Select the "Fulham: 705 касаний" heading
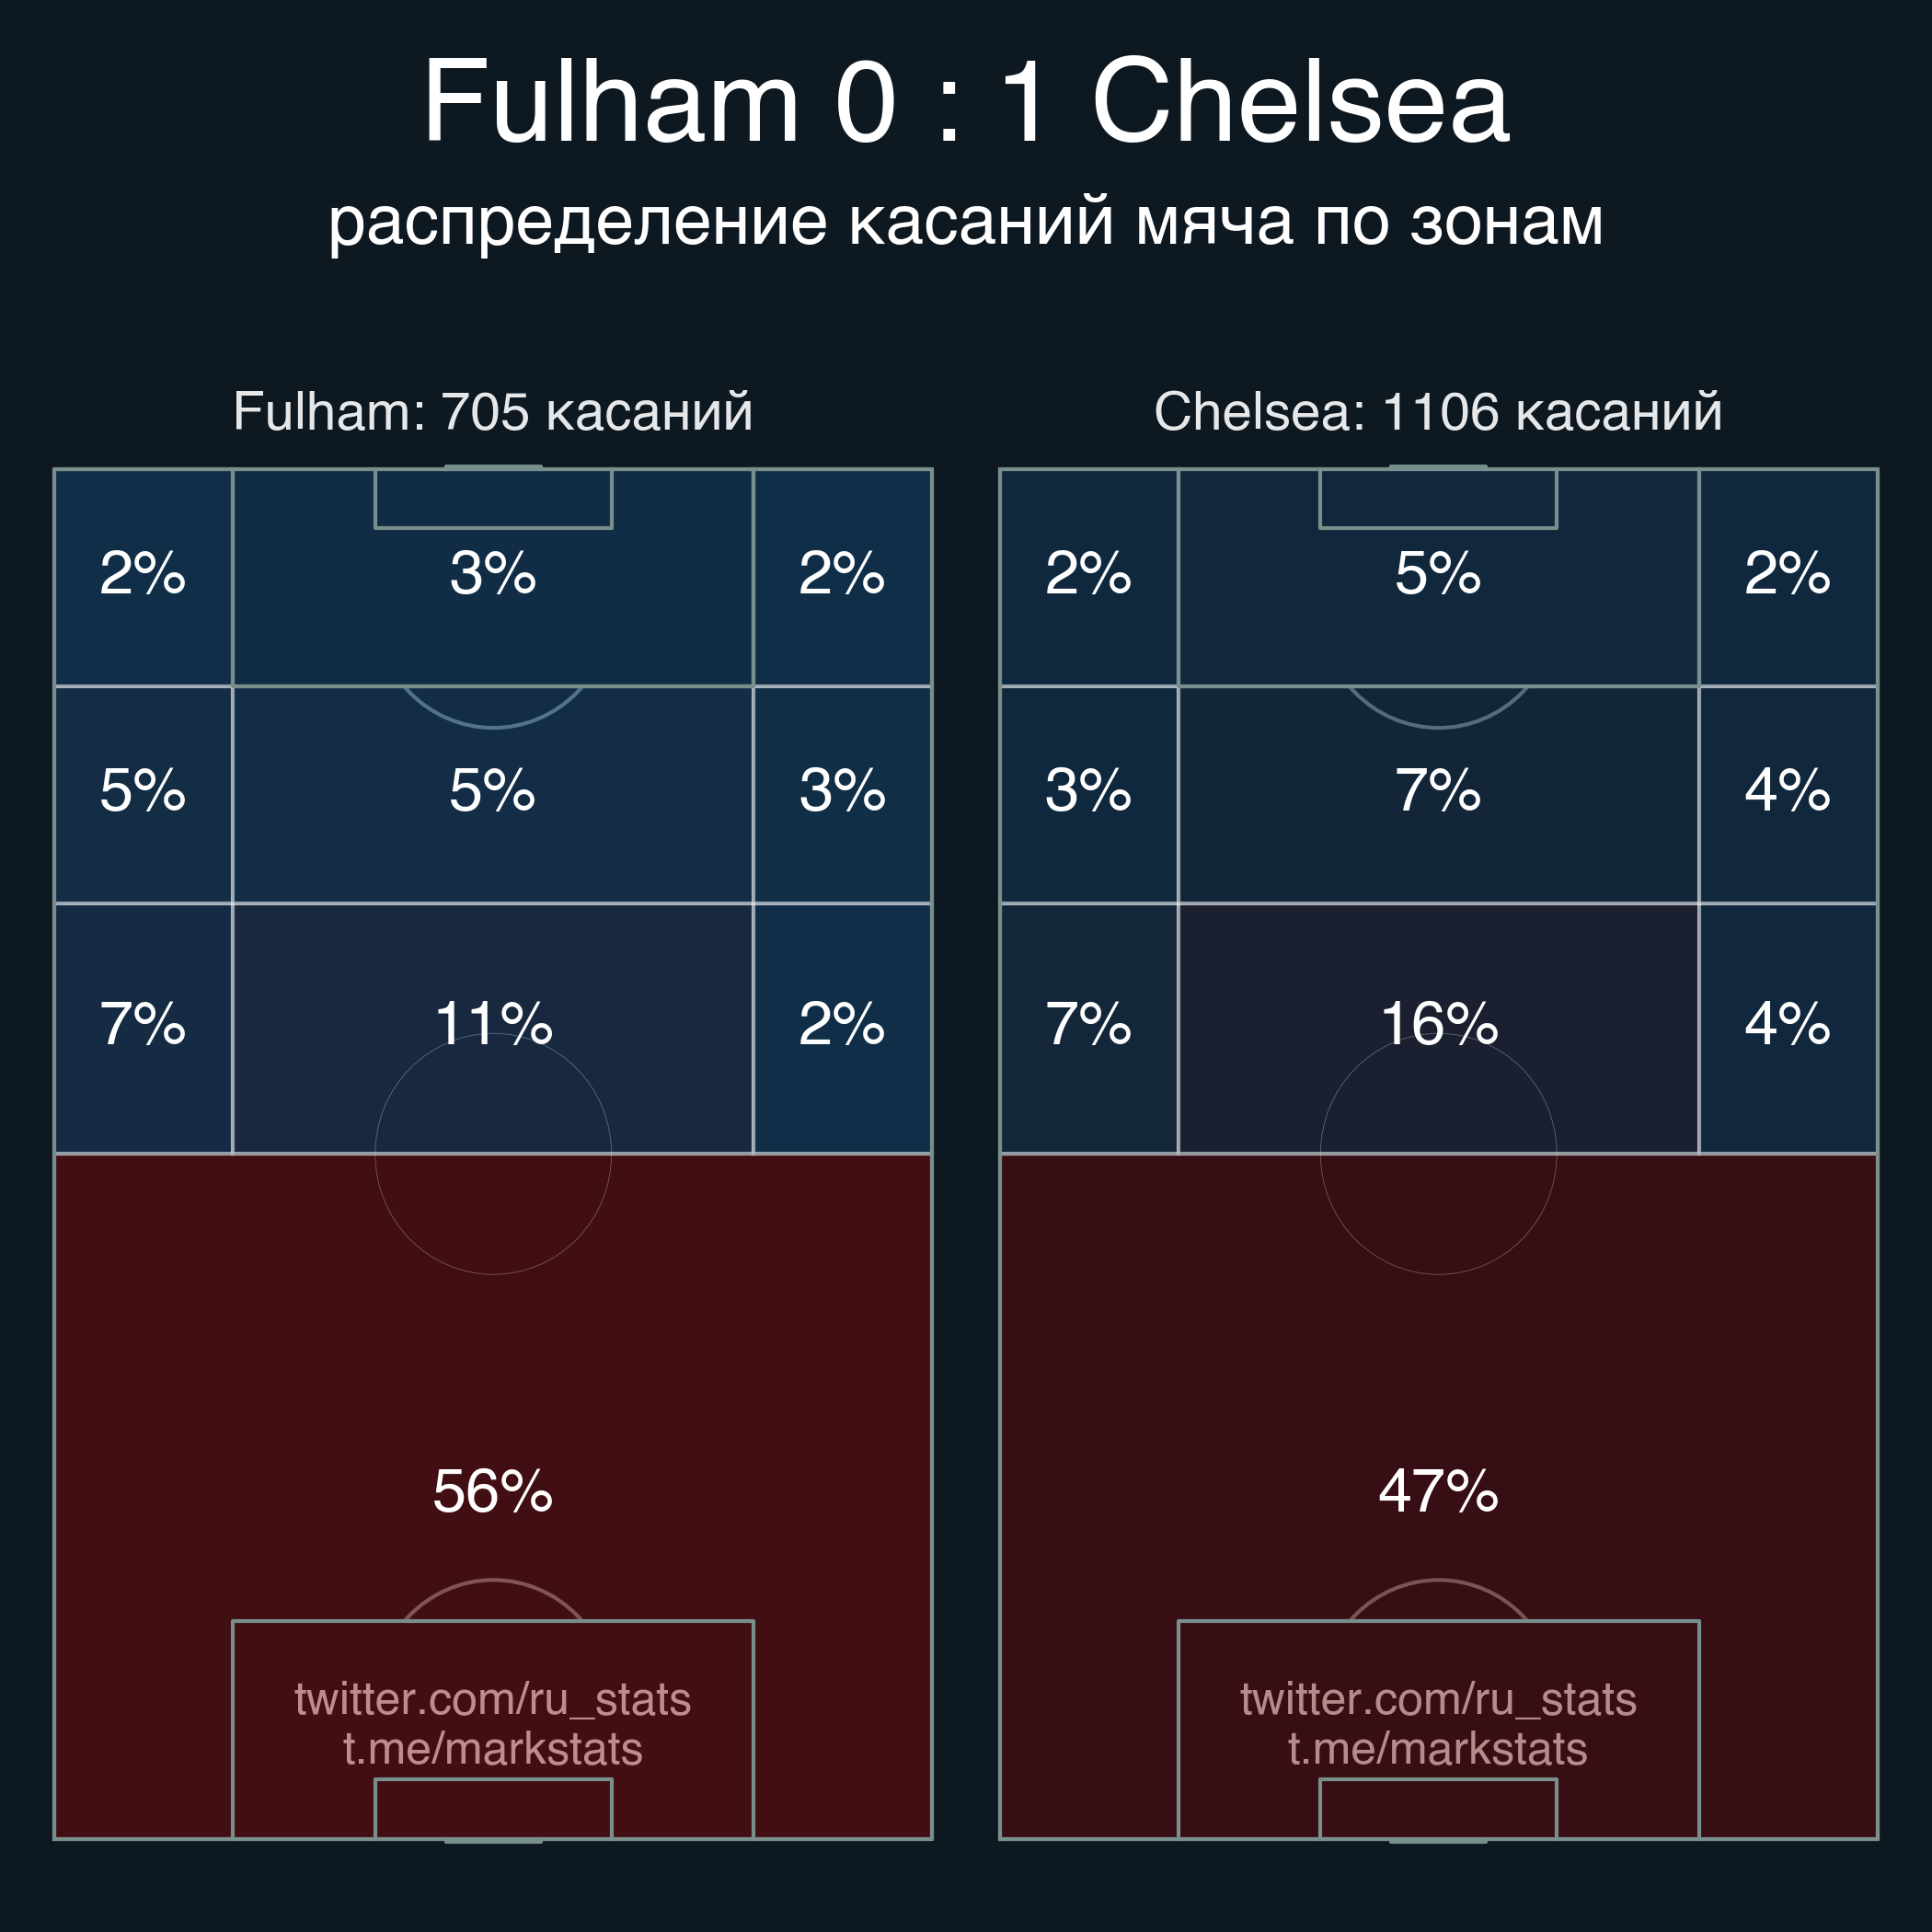The height and width of the screenshot is (1932, 1932). pyautogui.click(x=492, y=411)
